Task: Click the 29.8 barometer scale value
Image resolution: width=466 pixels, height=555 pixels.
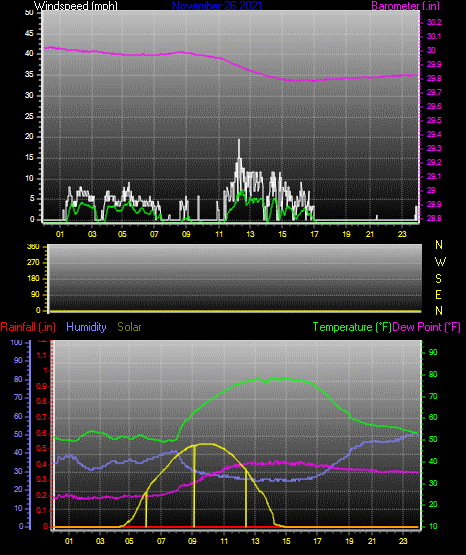Action: (x=434, y=79)
